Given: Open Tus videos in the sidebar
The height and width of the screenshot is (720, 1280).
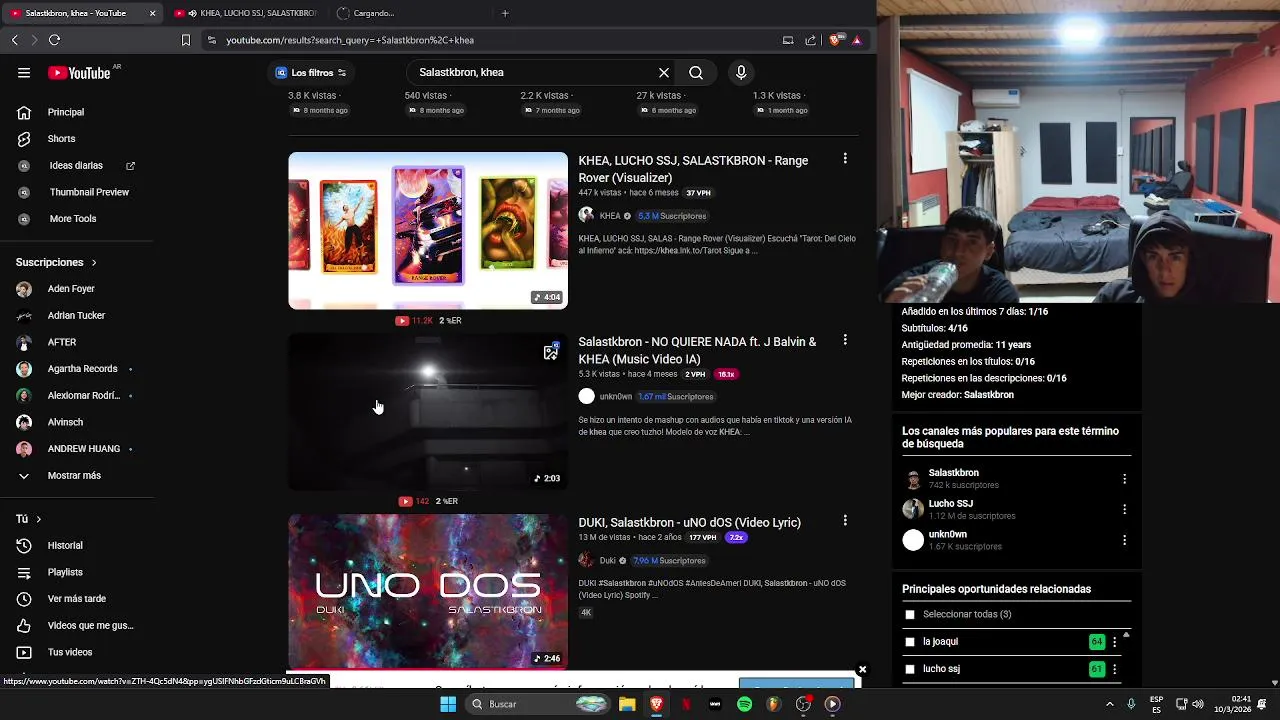Looking at the screenshot, I should (69, 652).
